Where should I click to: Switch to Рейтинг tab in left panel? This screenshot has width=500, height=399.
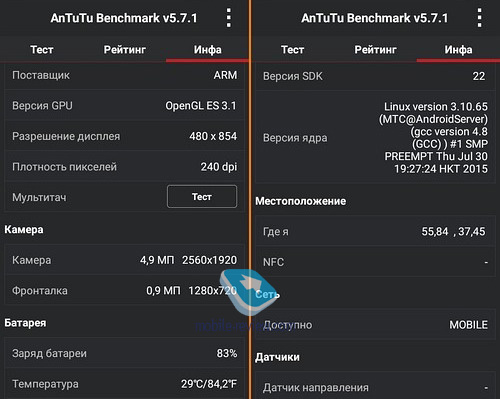click(125, 50)
